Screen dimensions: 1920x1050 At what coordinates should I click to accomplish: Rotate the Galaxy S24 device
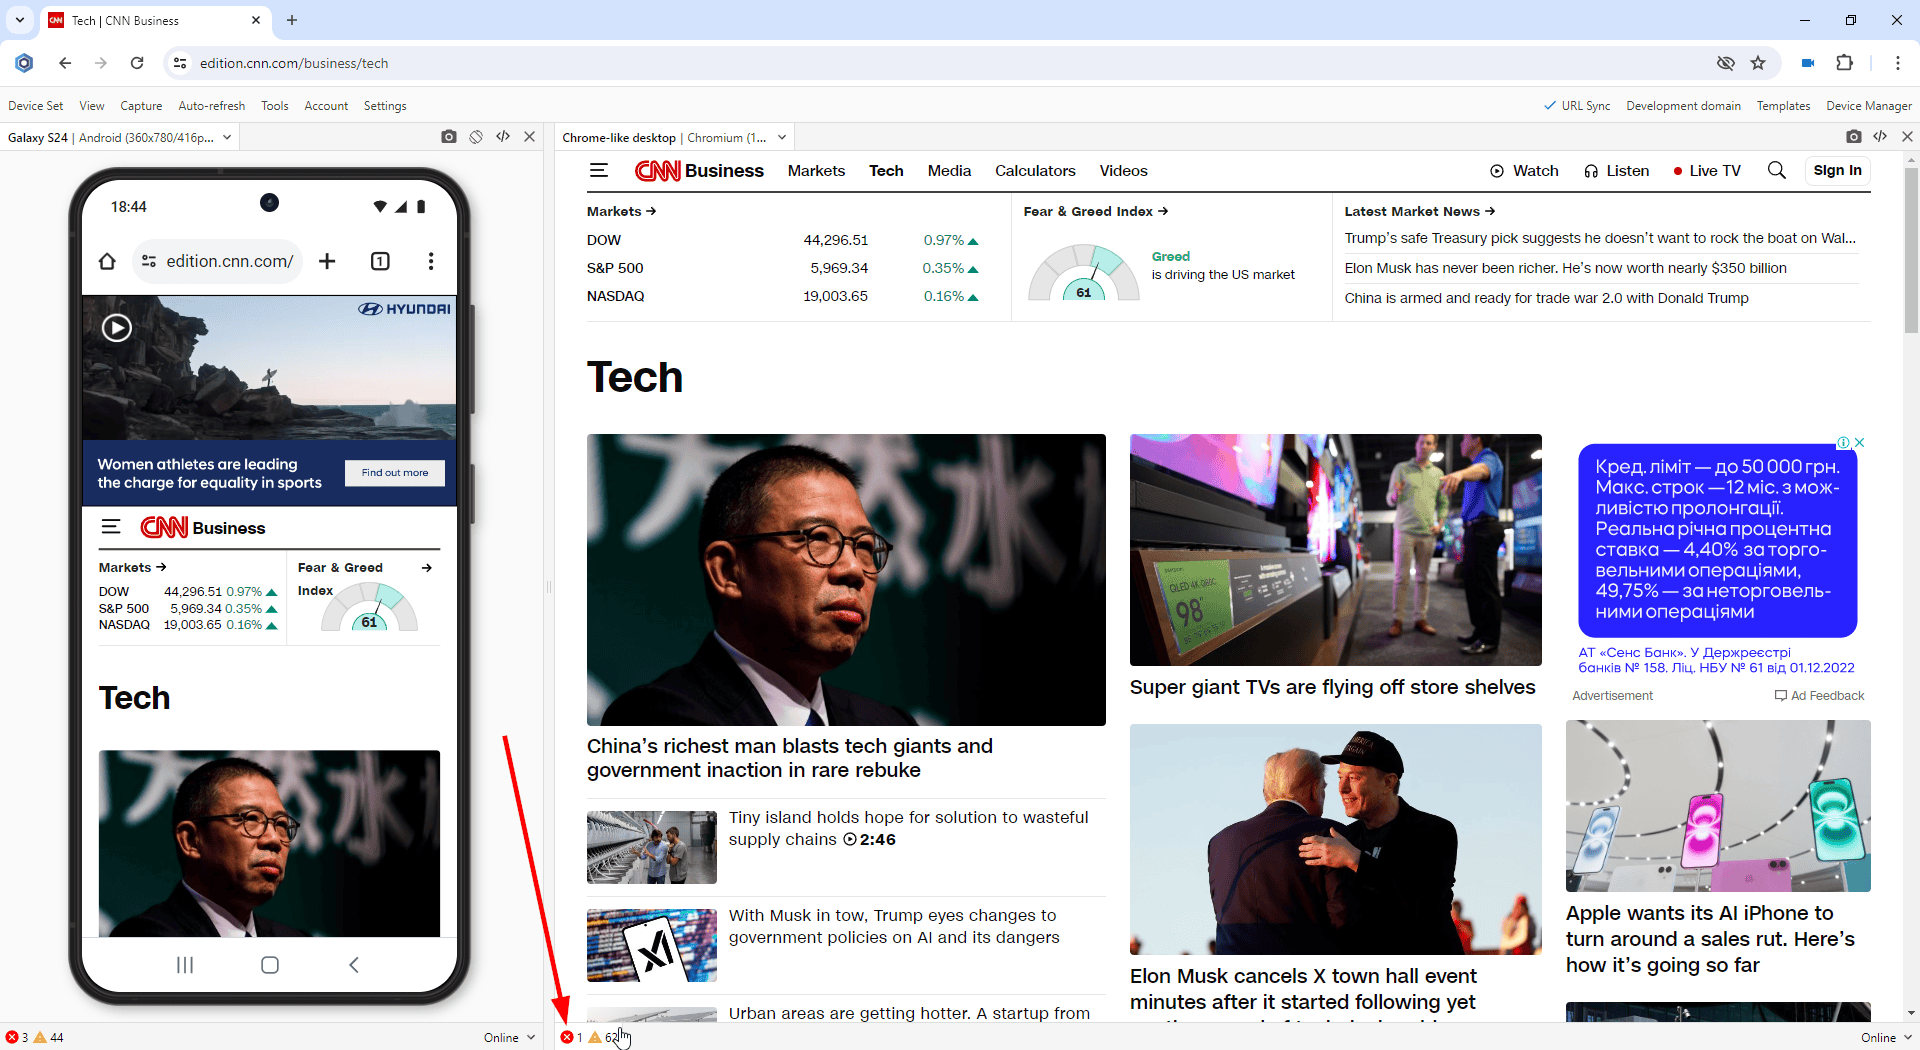pyautogui.click(x=476, y=137)
